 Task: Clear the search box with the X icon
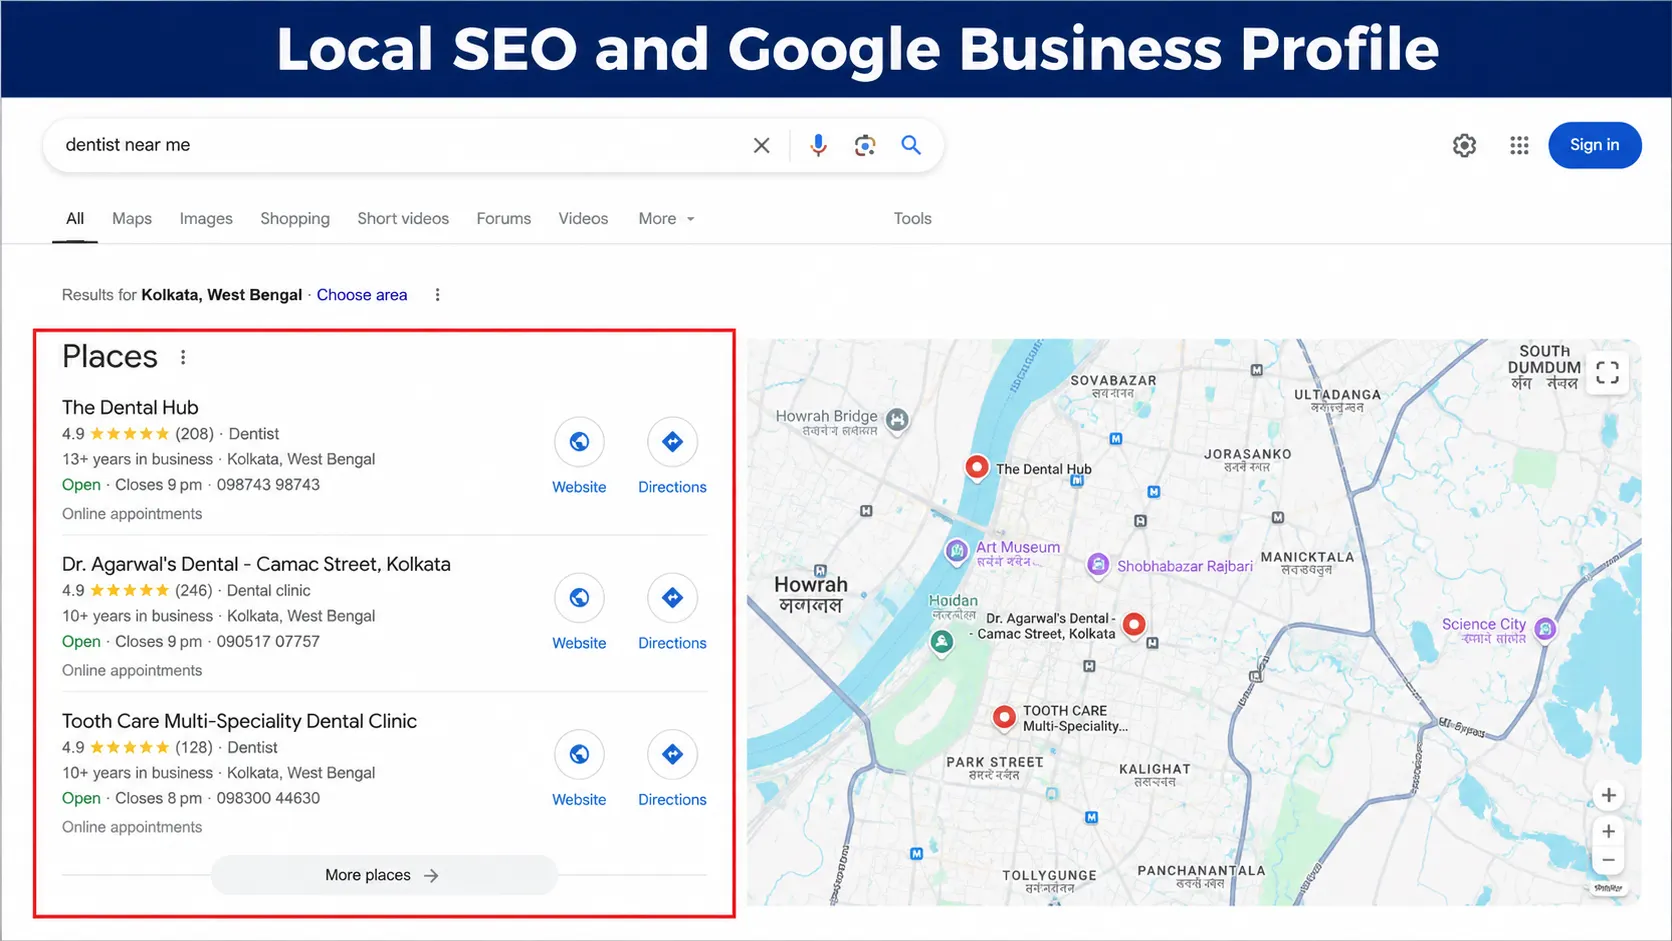761,145
